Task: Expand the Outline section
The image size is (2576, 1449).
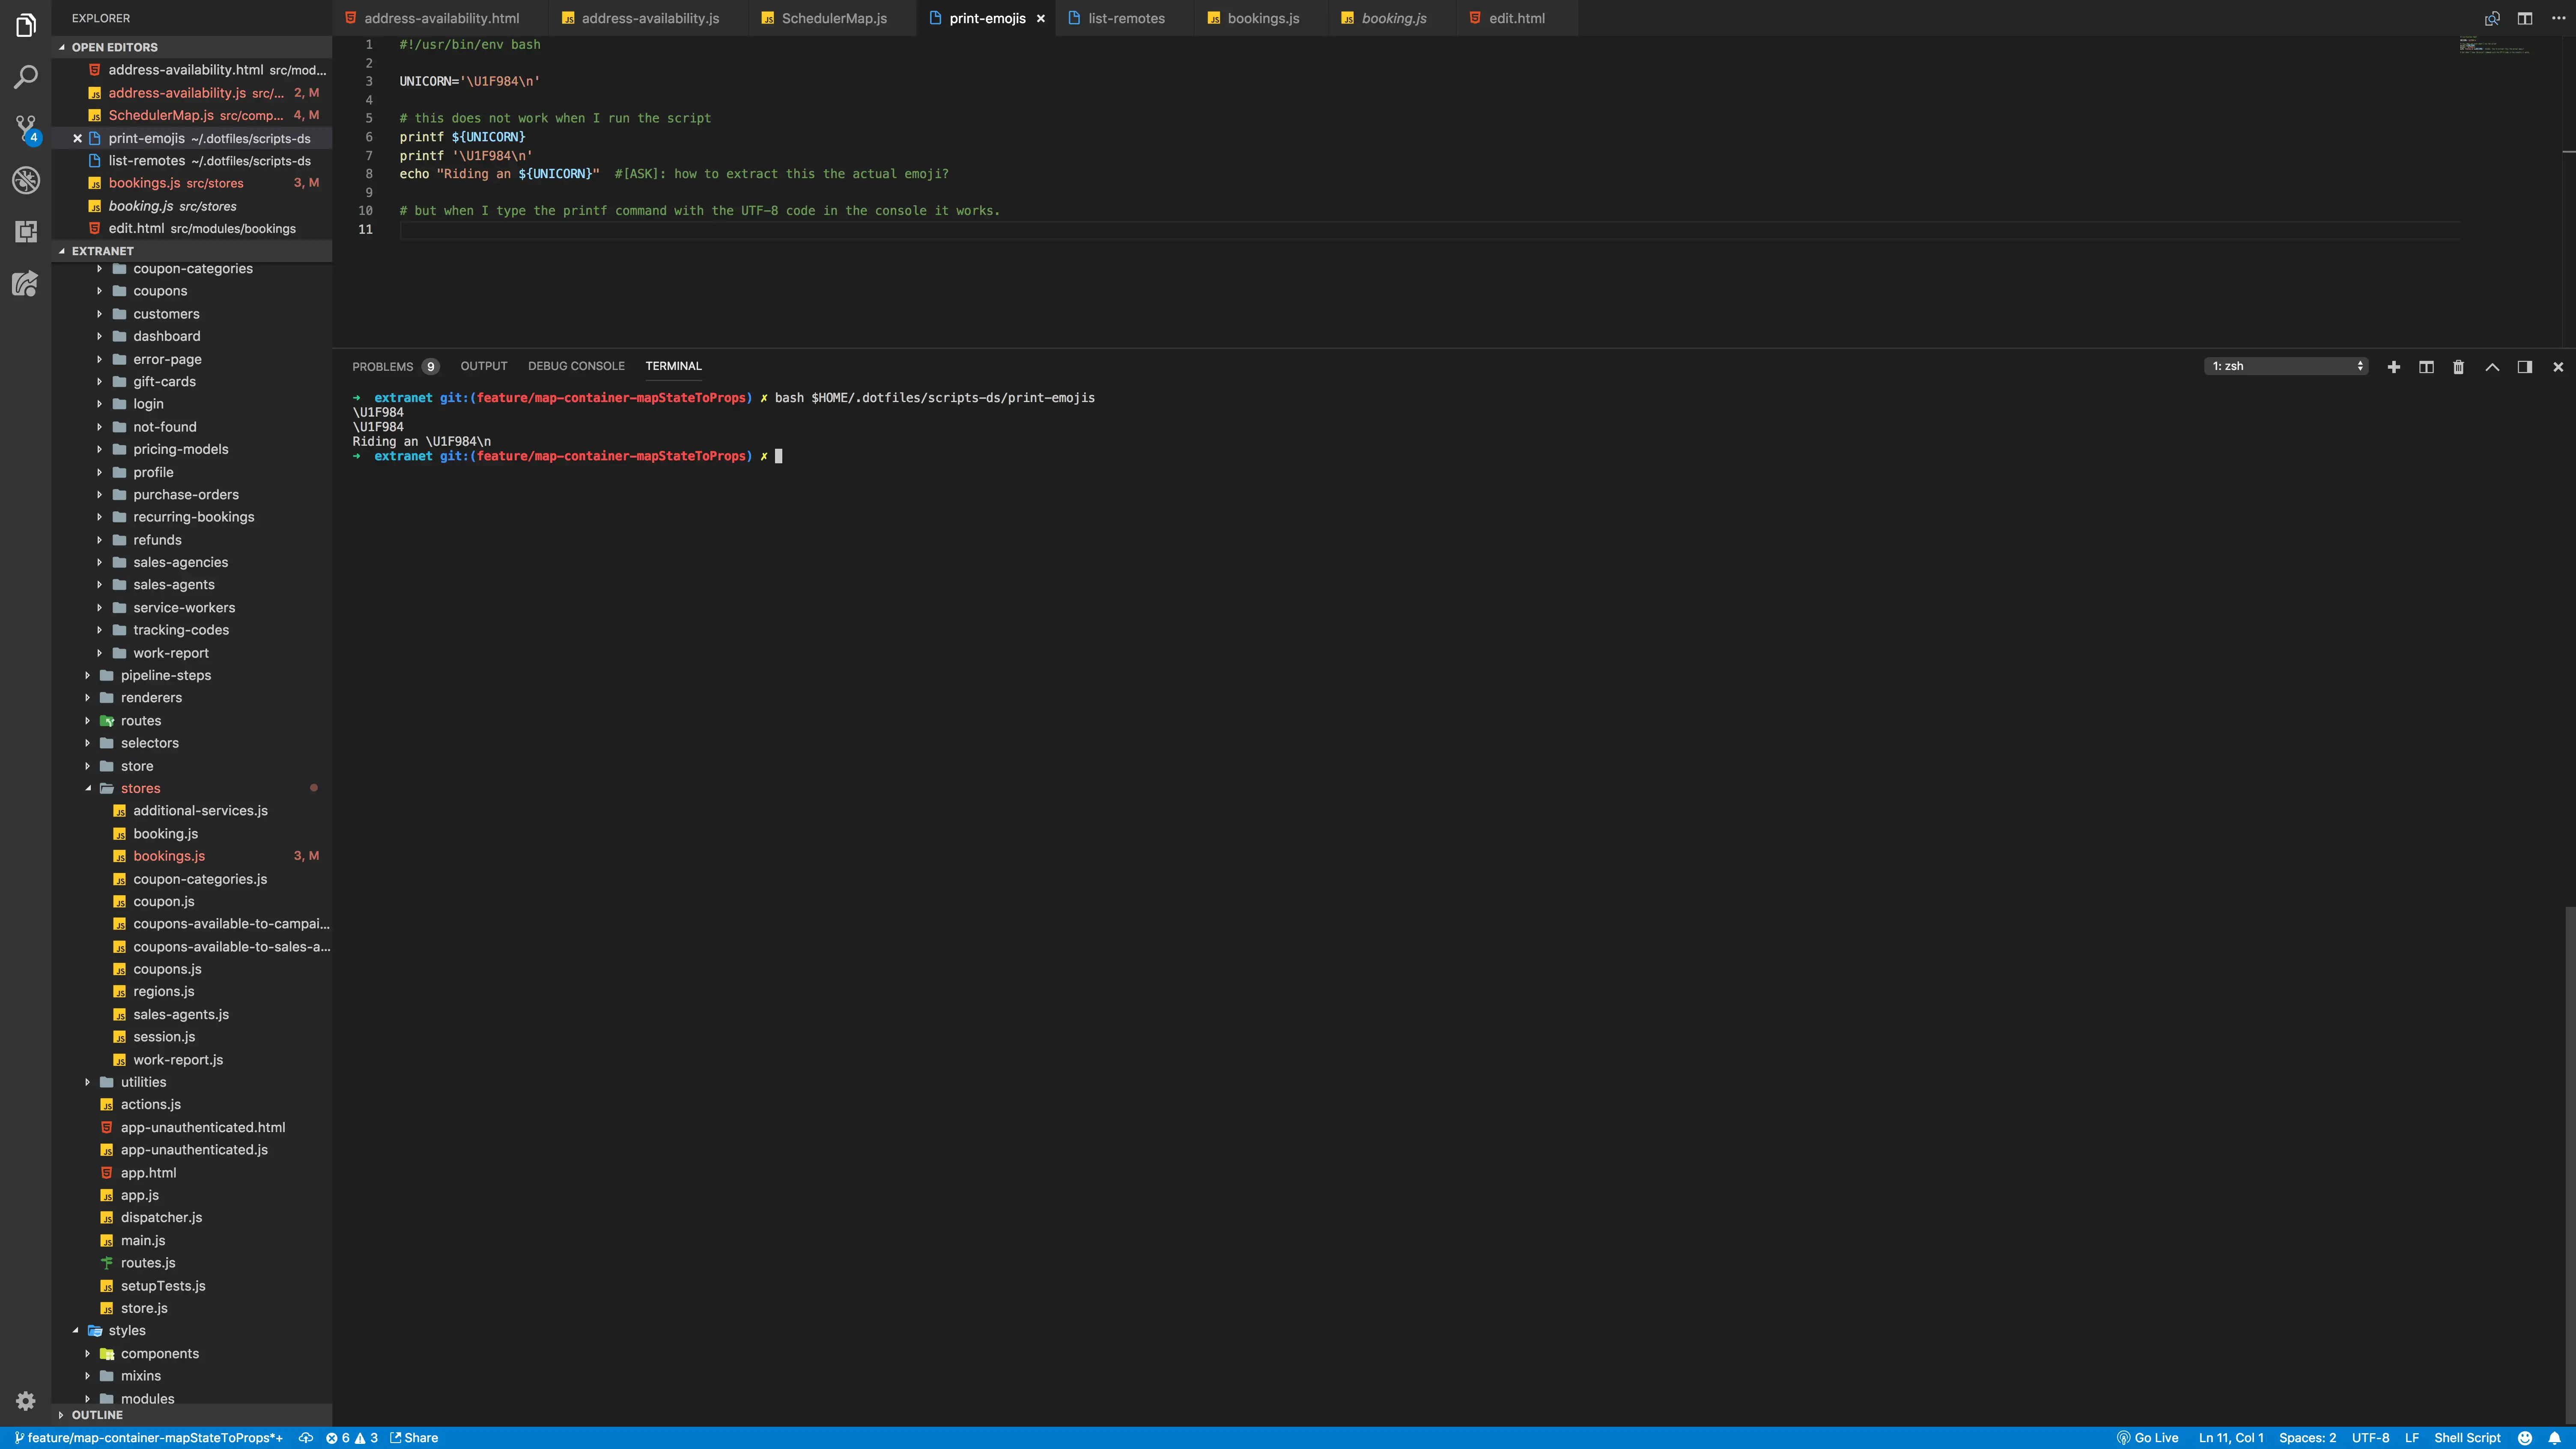Action: (192, 1415)
